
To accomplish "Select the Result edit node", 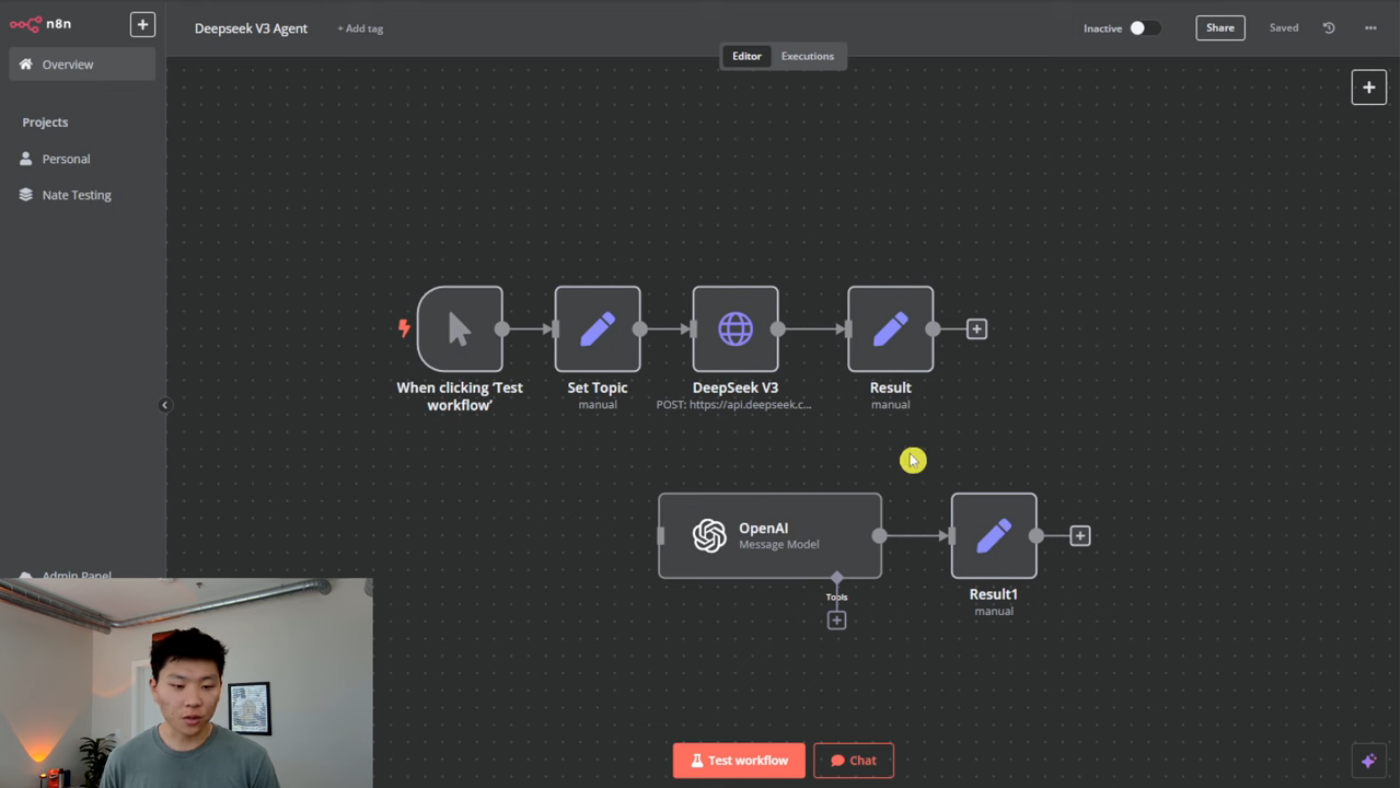I will [x=891, y=329].
